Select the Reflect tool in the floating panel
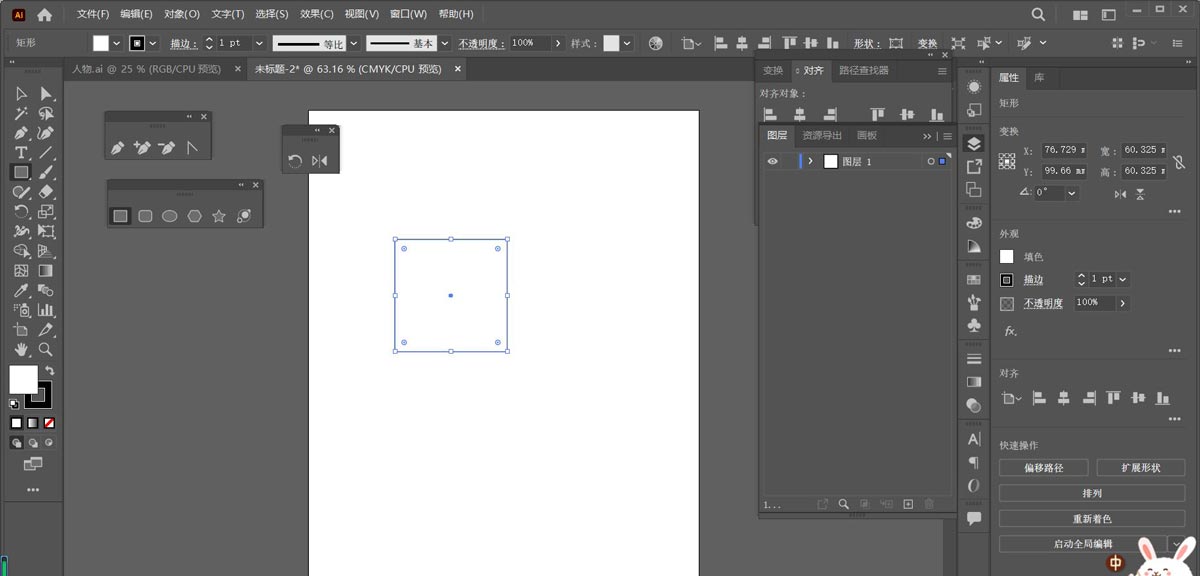1200x576 pixels. (x=319, y=161)
